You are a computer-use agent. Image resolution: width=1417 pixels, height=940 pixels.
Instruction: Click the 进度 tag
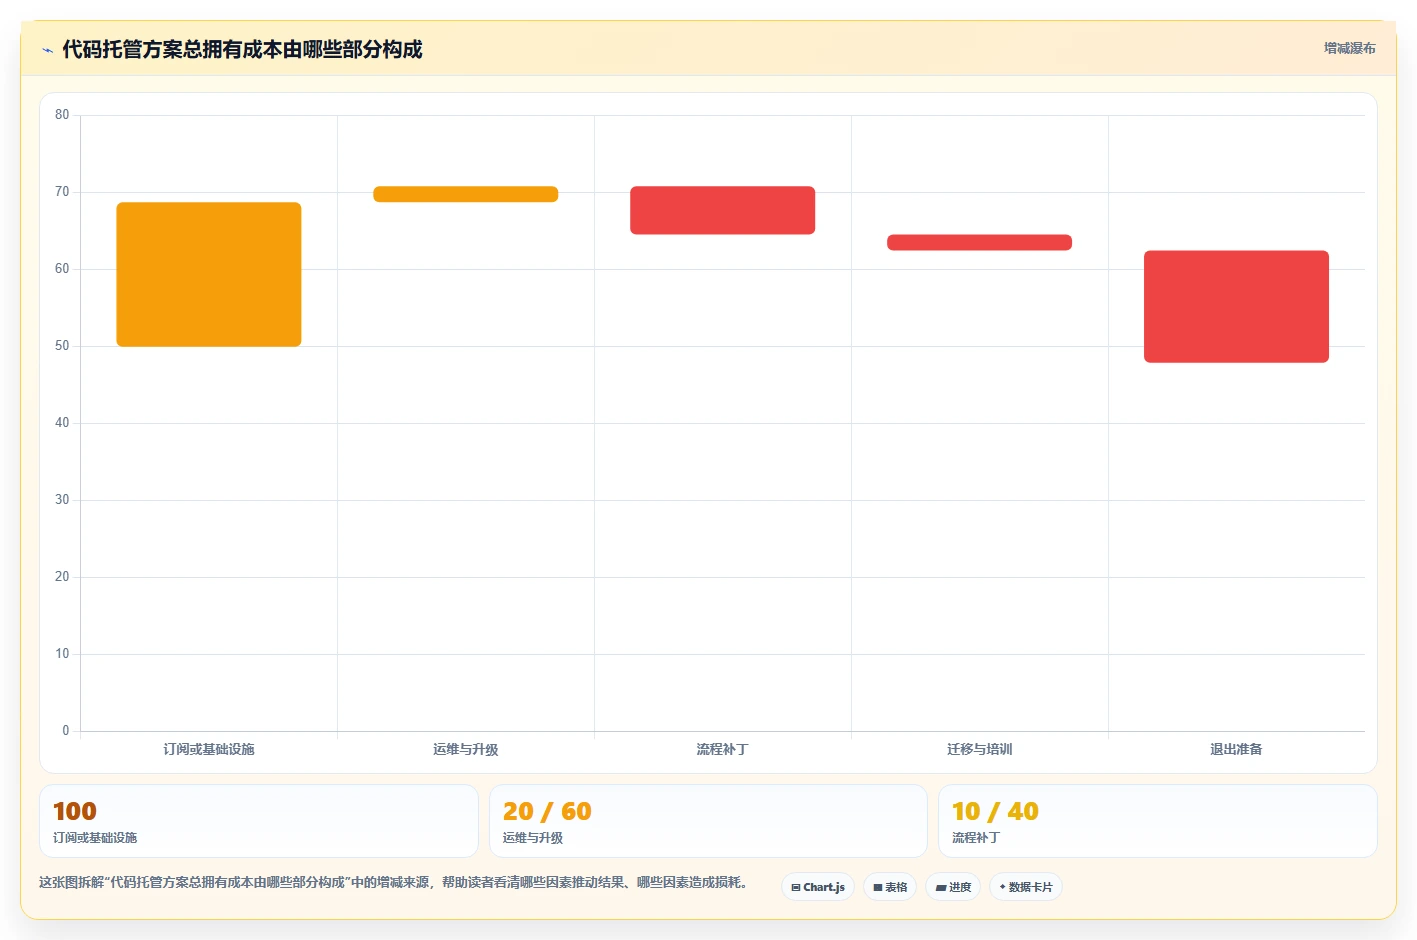click(953, 887)
